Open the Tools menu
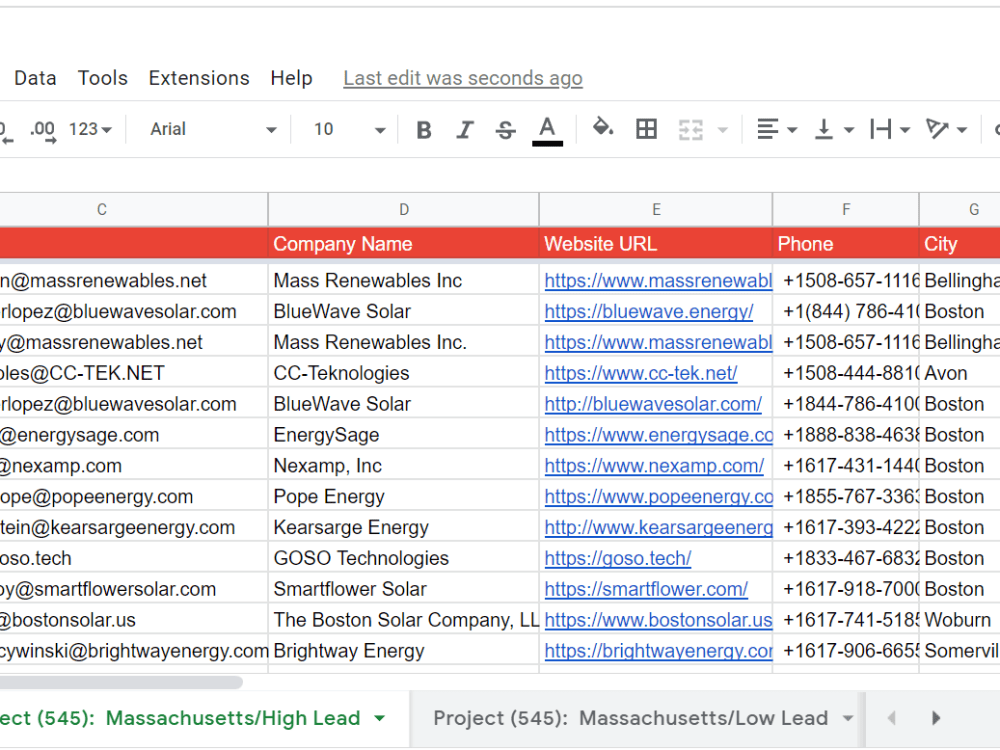Screen dimensions: 1000x750 pyautogui.click(x=103, y=78)
